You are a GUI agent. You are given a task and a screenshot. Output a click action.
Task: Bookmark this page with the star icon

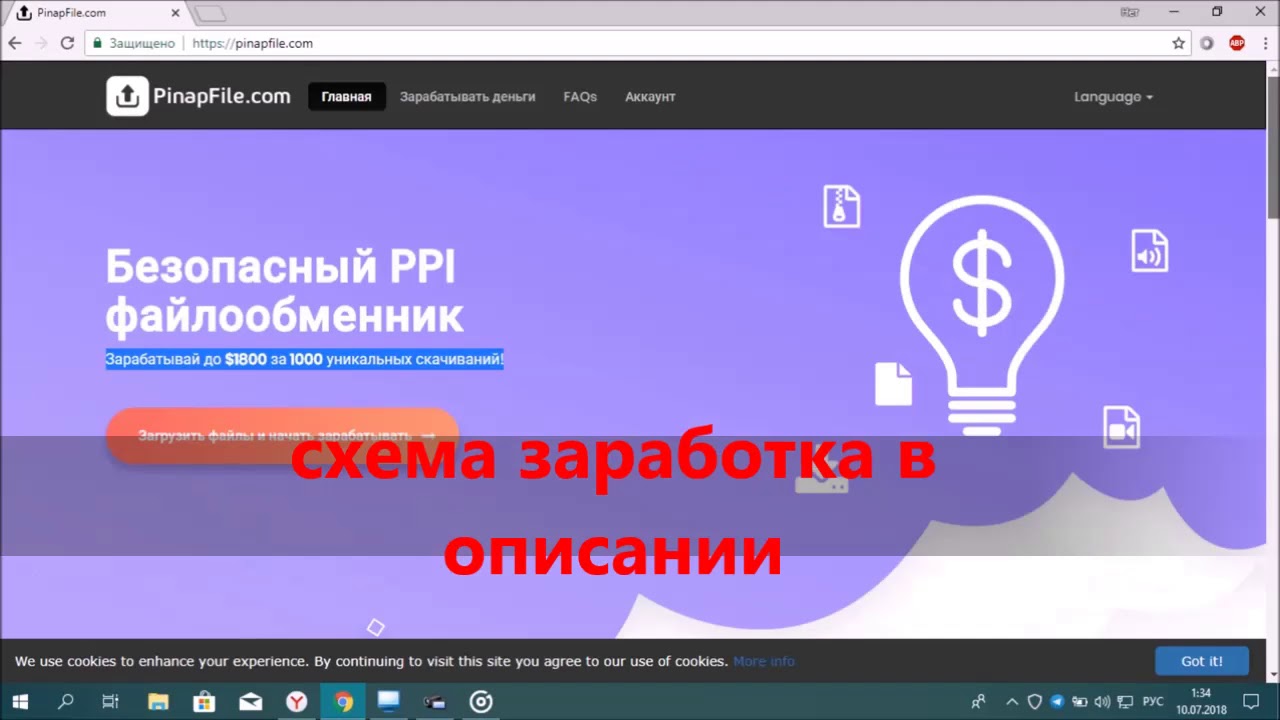point(1179,43)
